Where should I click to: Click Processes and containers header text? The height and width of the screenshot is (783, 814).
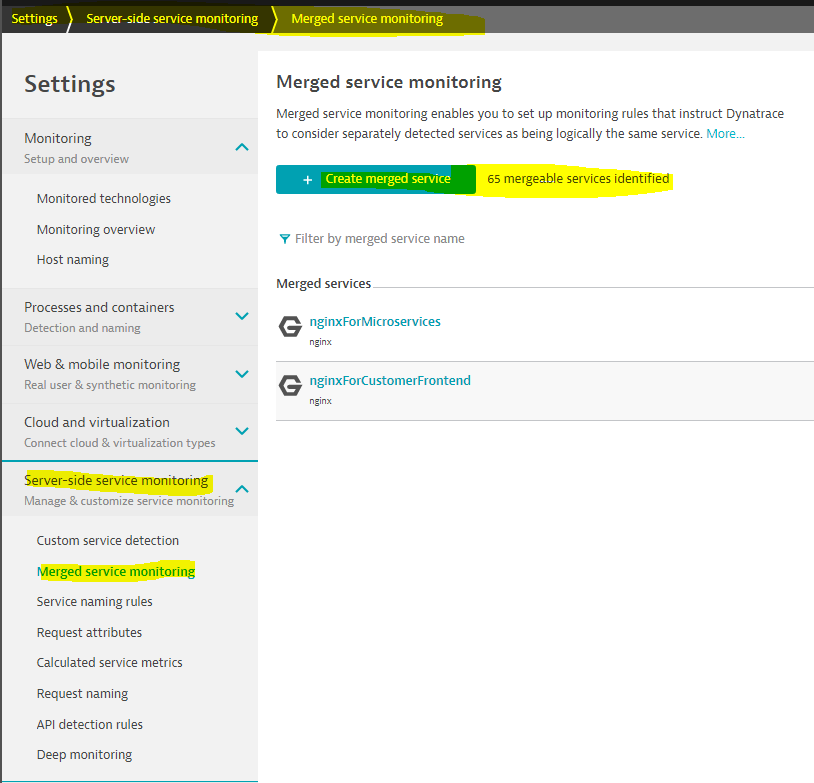click(x=99, y=307)
